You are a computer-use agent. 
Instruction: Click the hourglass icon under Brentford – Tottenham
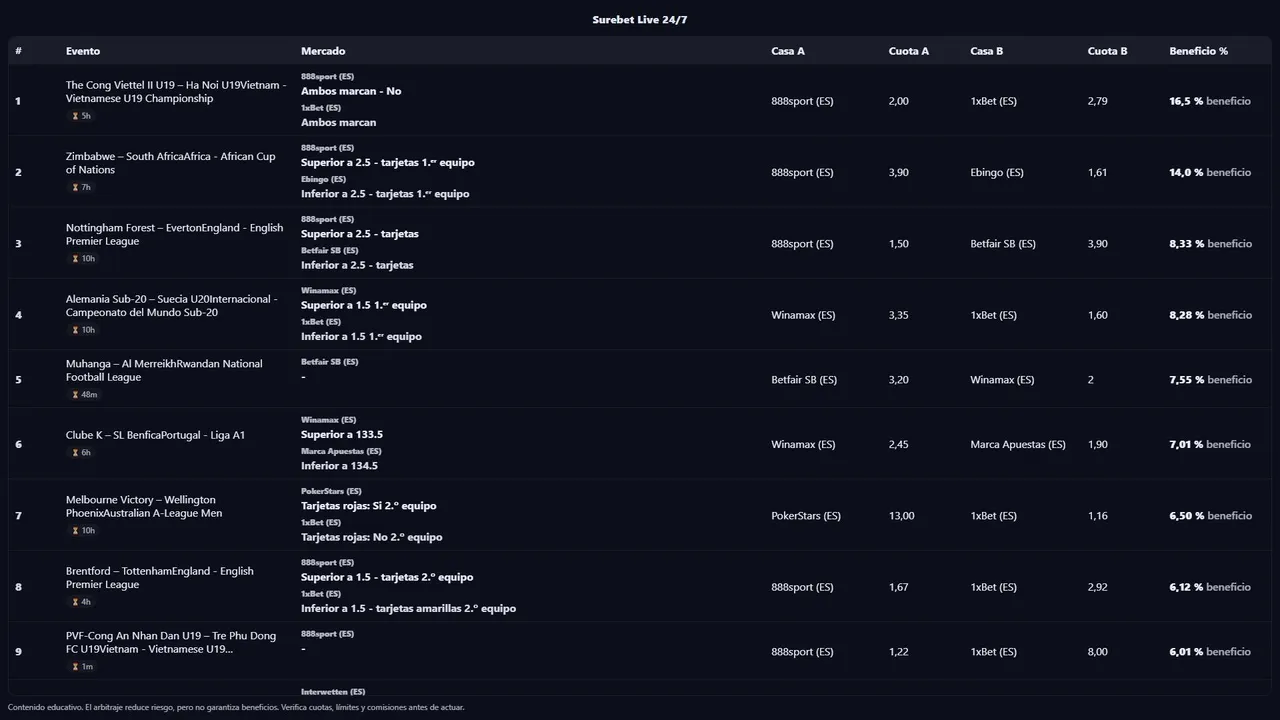tap(75, 602)
